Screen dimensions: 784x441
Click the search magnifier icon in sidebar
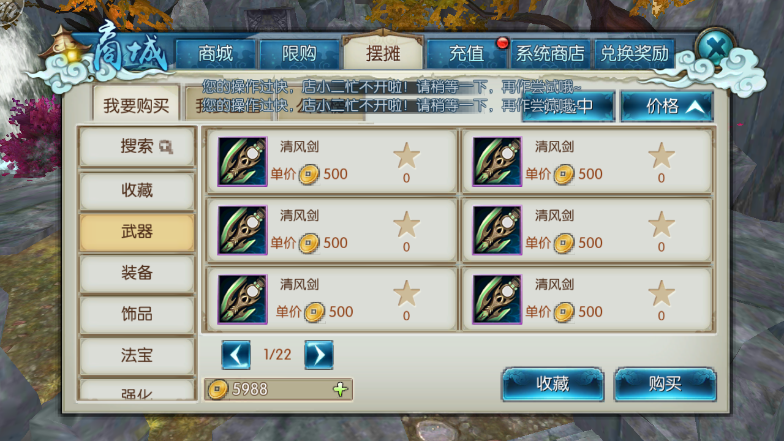166,146
